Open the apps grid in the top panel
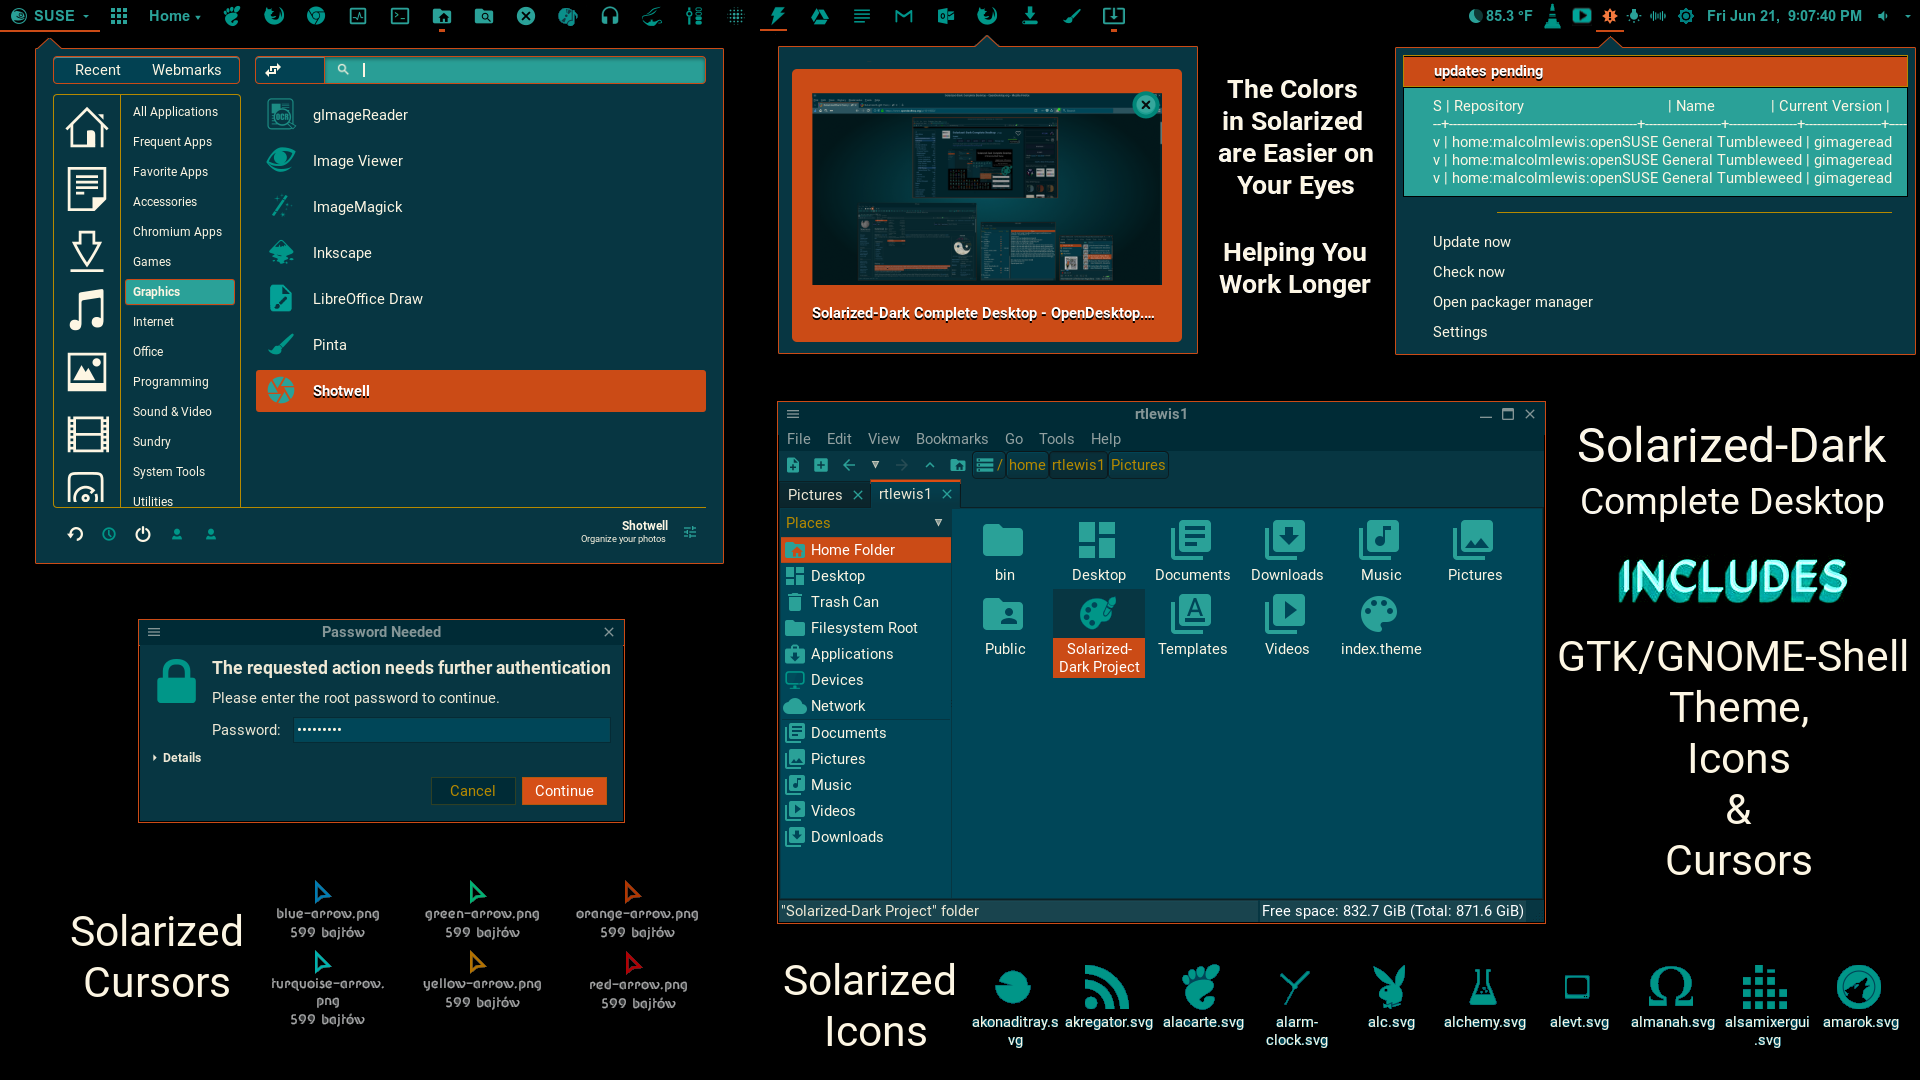This screenshot has width=1920, height=1080. [119, 16]
